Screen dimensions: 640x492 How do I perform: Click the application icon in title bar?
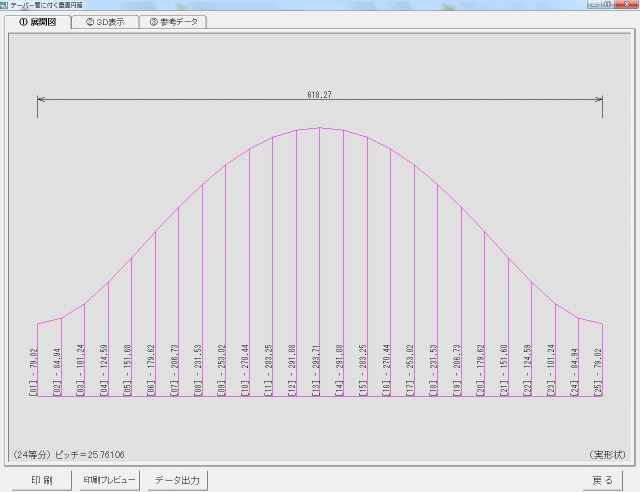[4, 5]
